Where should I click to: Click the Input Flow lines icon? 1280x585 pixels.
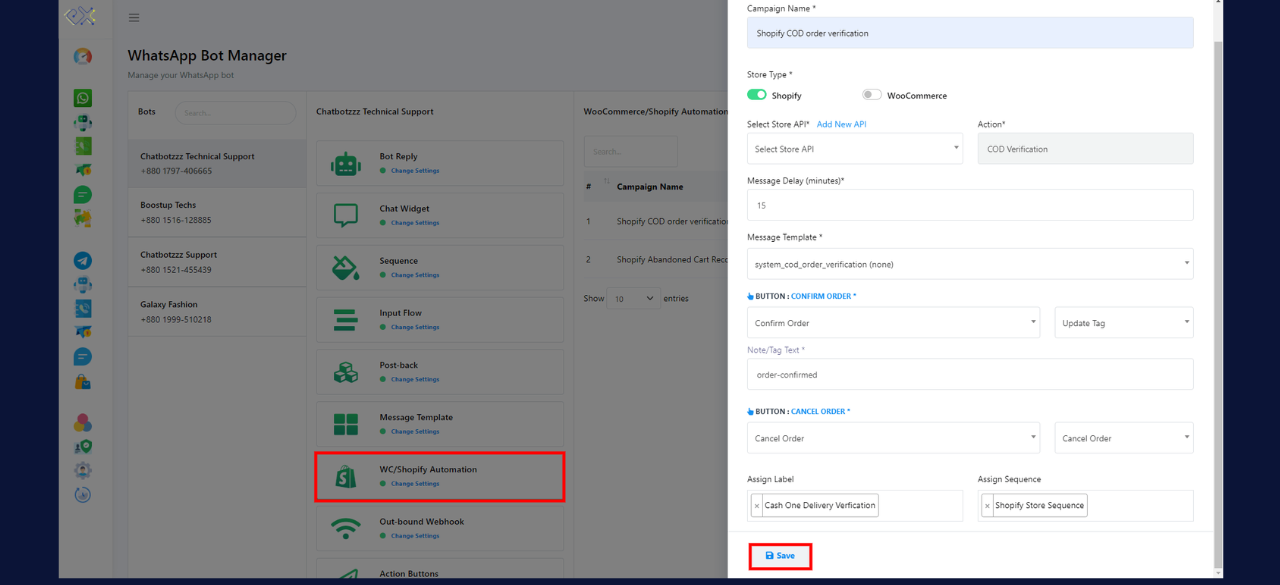tap(346, 320)
